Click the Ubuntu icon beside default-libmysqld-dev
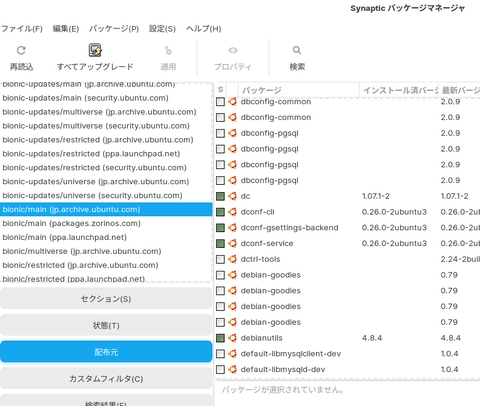 232,369
